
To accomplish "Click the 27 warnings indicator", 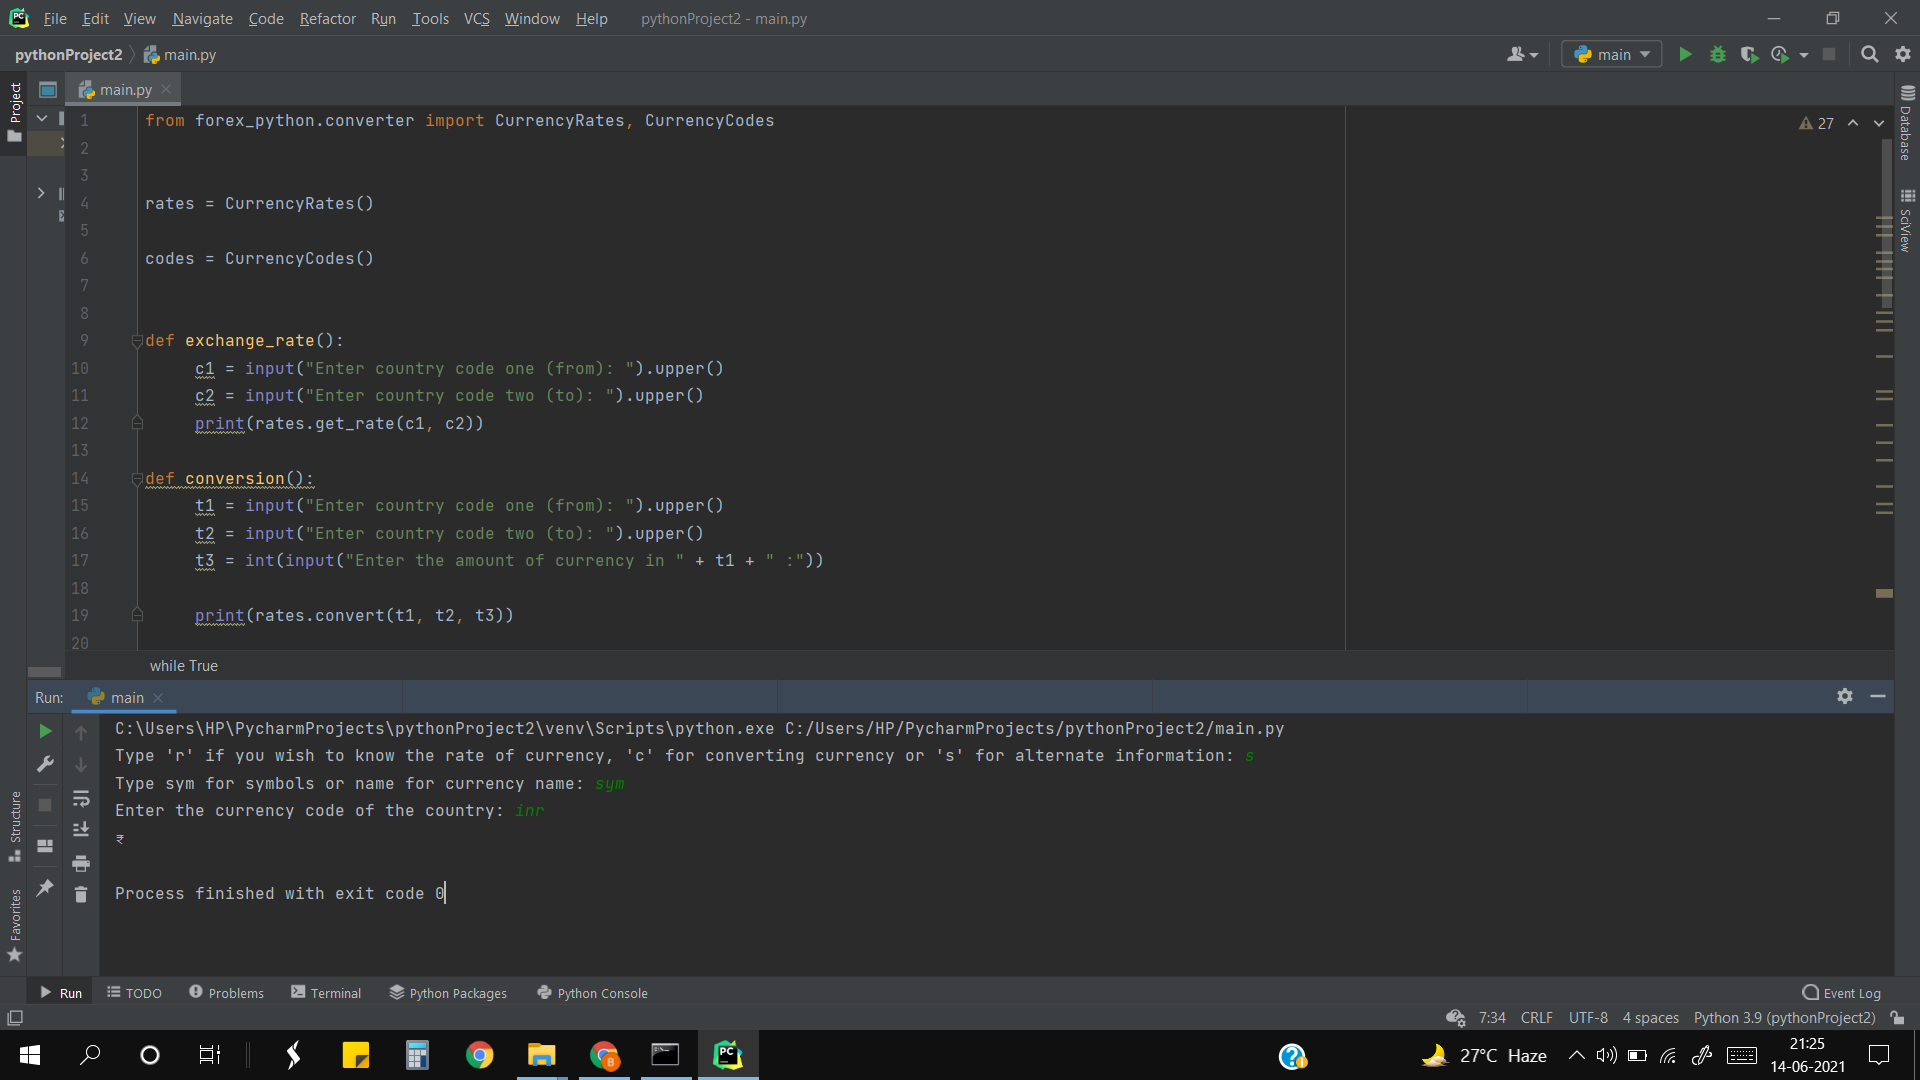I will pyautogui.click(x=1816, y=123).
